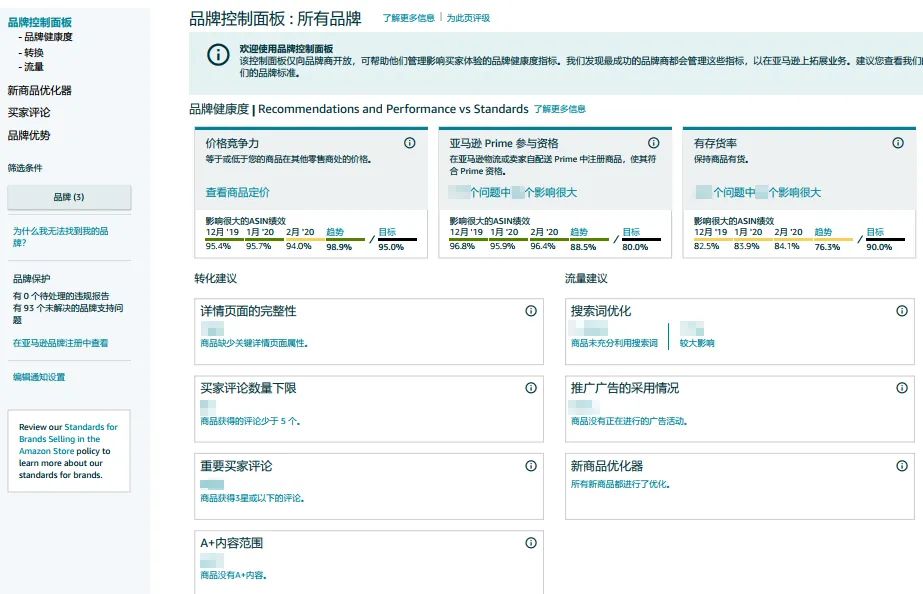View the A+内容范围 info icon

click(x=531, y=543)
